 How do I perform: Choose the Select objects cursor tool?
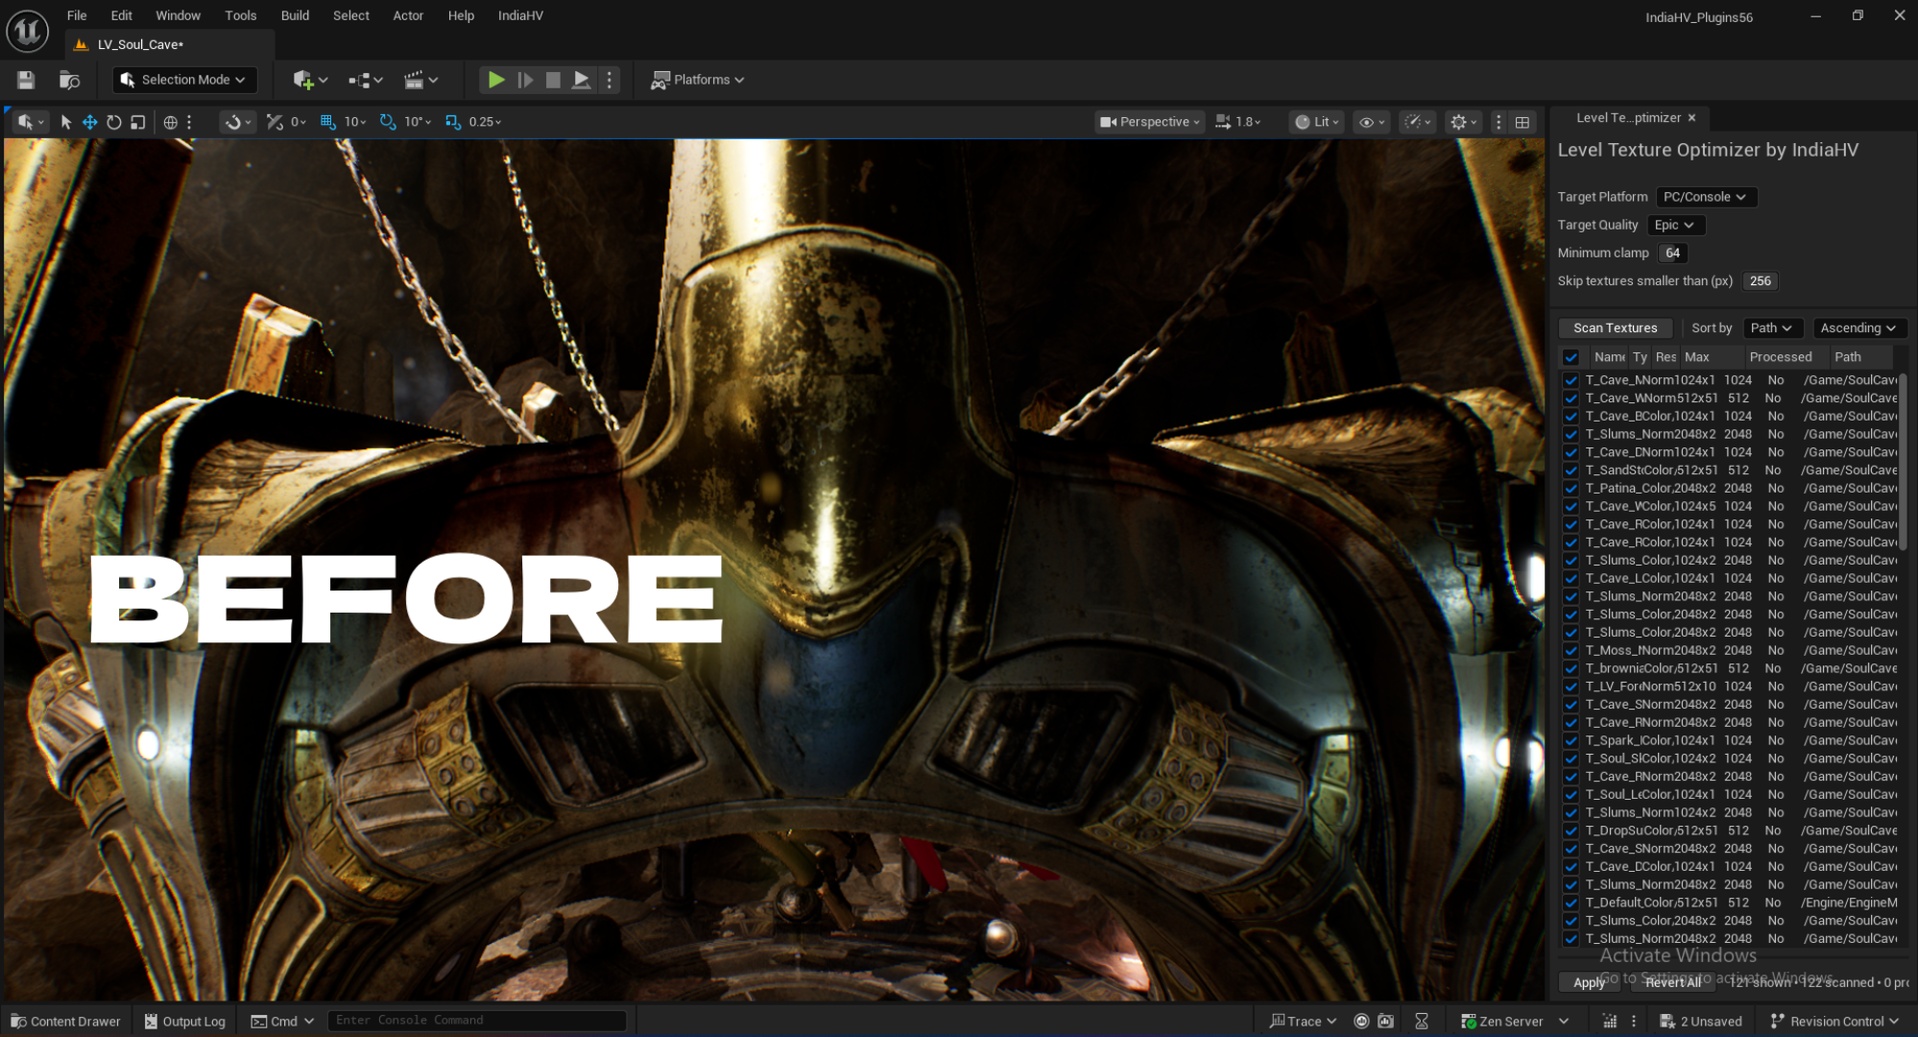point(66,122)
